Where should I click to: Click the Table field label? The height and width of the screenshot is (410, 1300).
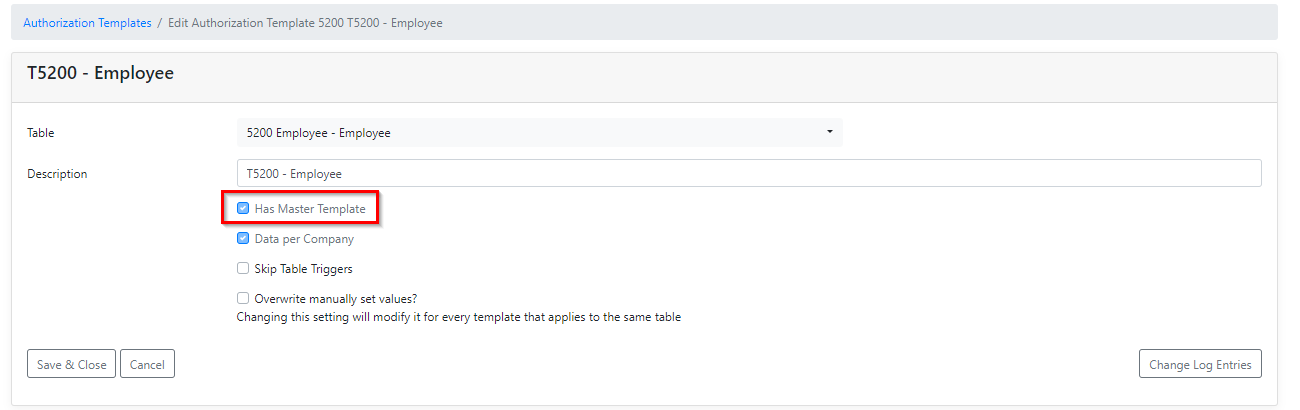pos(41,132)
